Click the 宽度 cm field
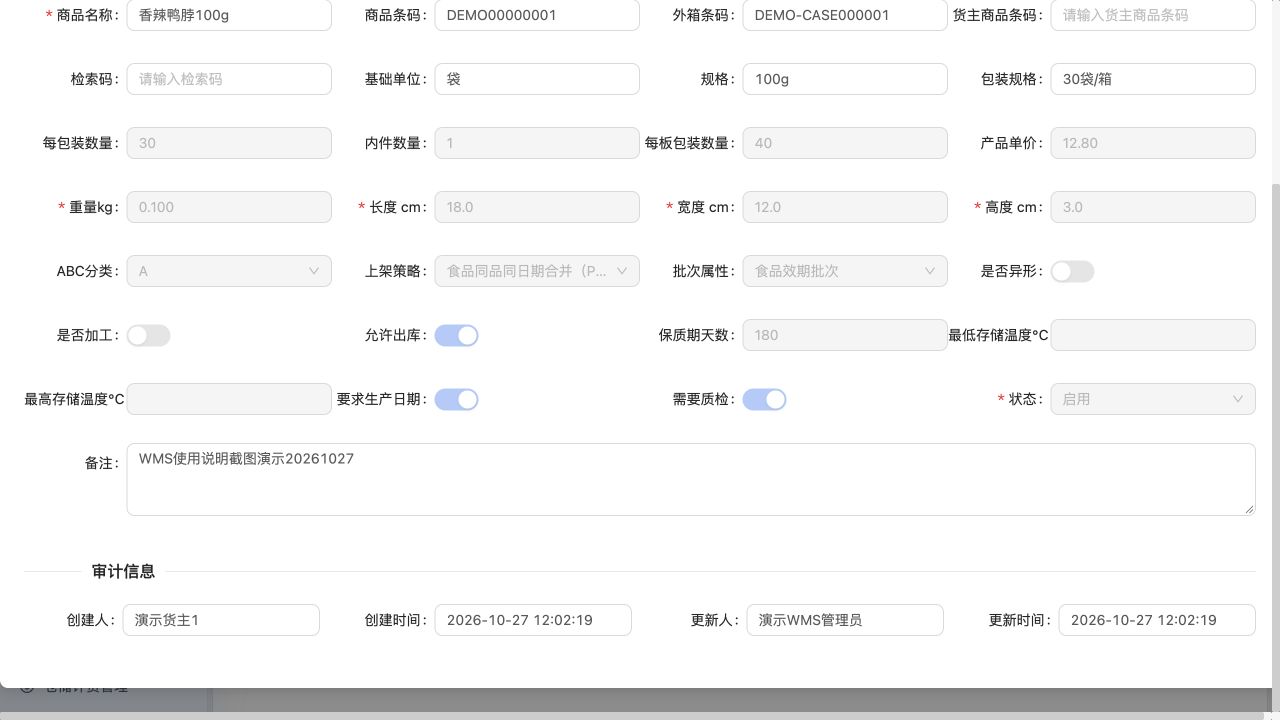 coord(845,207)
